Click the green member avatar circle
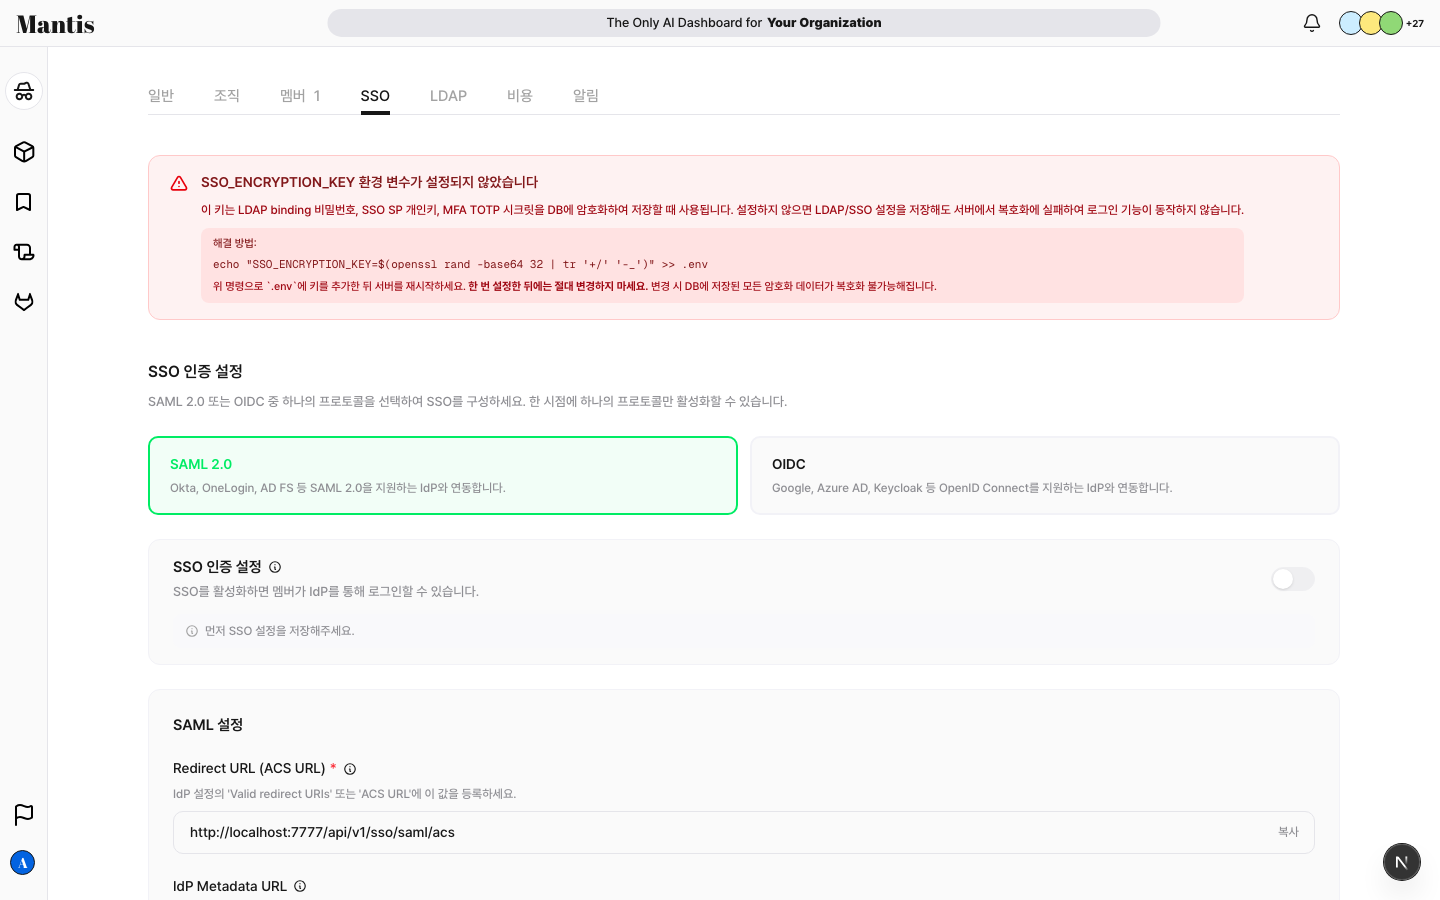This screenshot has height=900, width=1440. (1391, 23)
